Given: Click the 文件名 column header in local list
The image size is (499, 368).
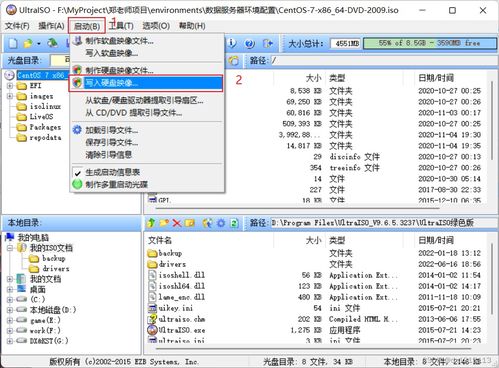Looking at the screenshot, I should pos(160,240).
